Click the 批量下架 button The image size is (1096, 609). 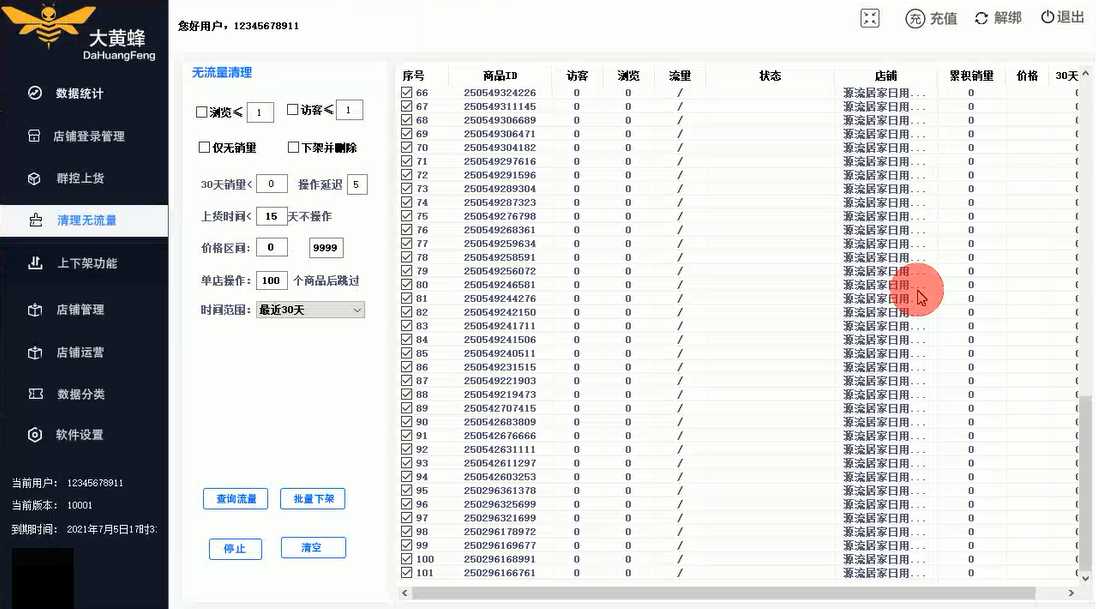312,499
